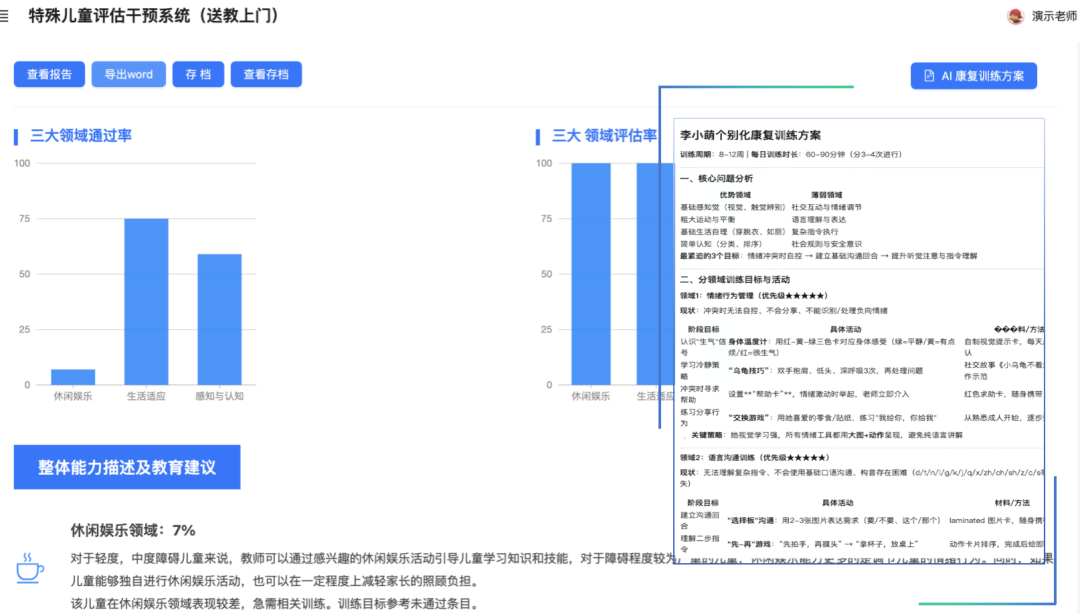Click the 整体能力描述及教育建议 banner
1080x614 pixels.
tap(127, 467)
